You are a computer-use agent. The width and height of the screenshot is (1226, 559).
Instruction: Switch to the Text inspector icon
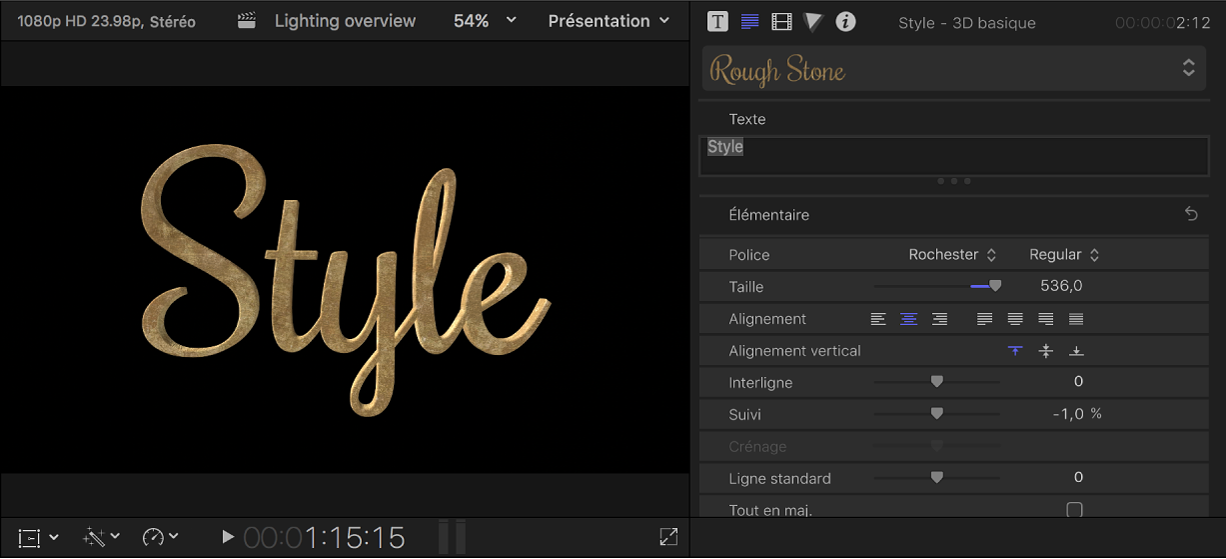(x=749, y=21)
